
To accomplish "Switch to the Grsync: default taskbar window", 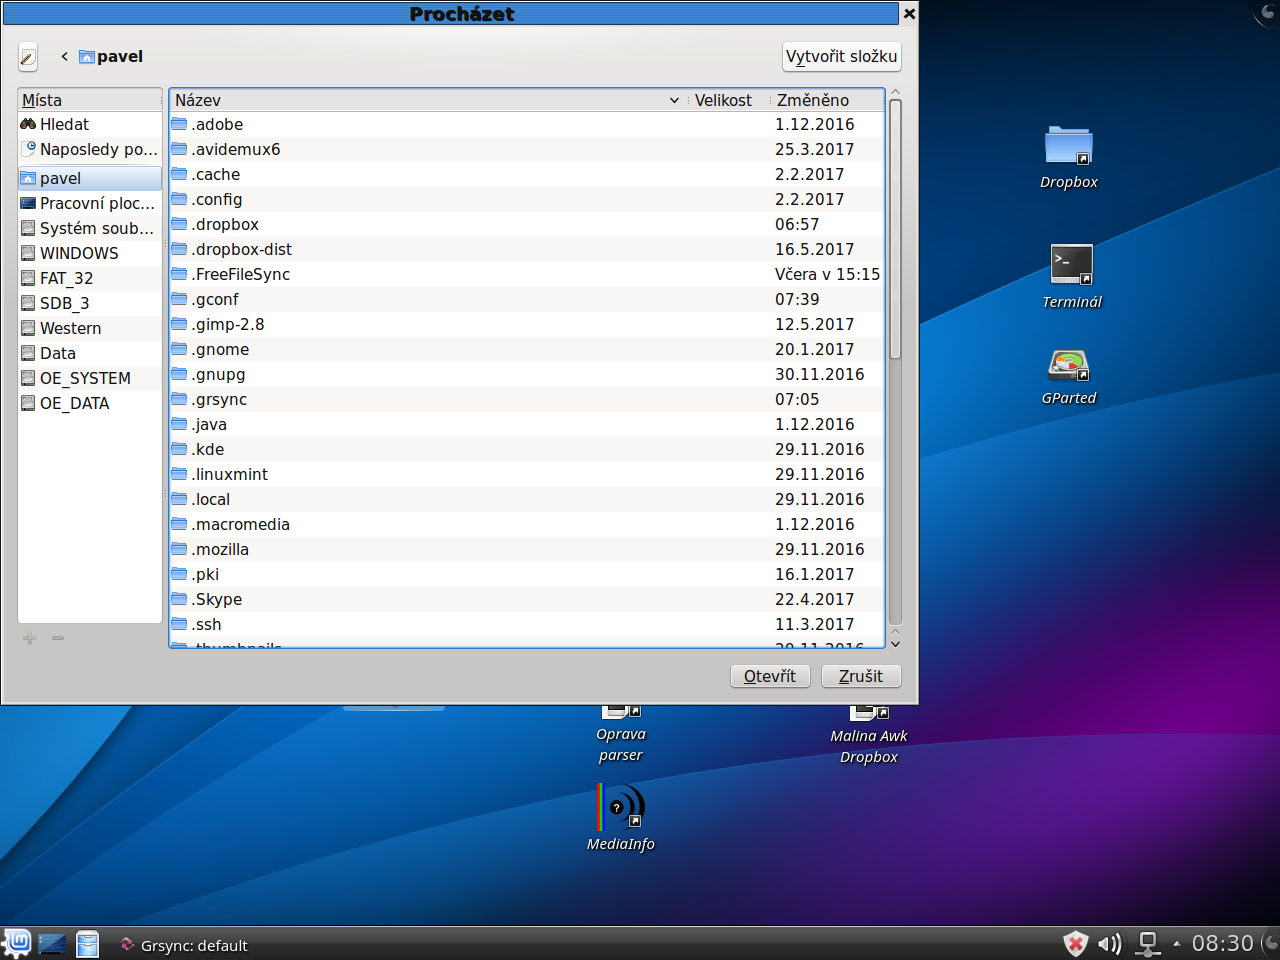I will click(184, 945).
